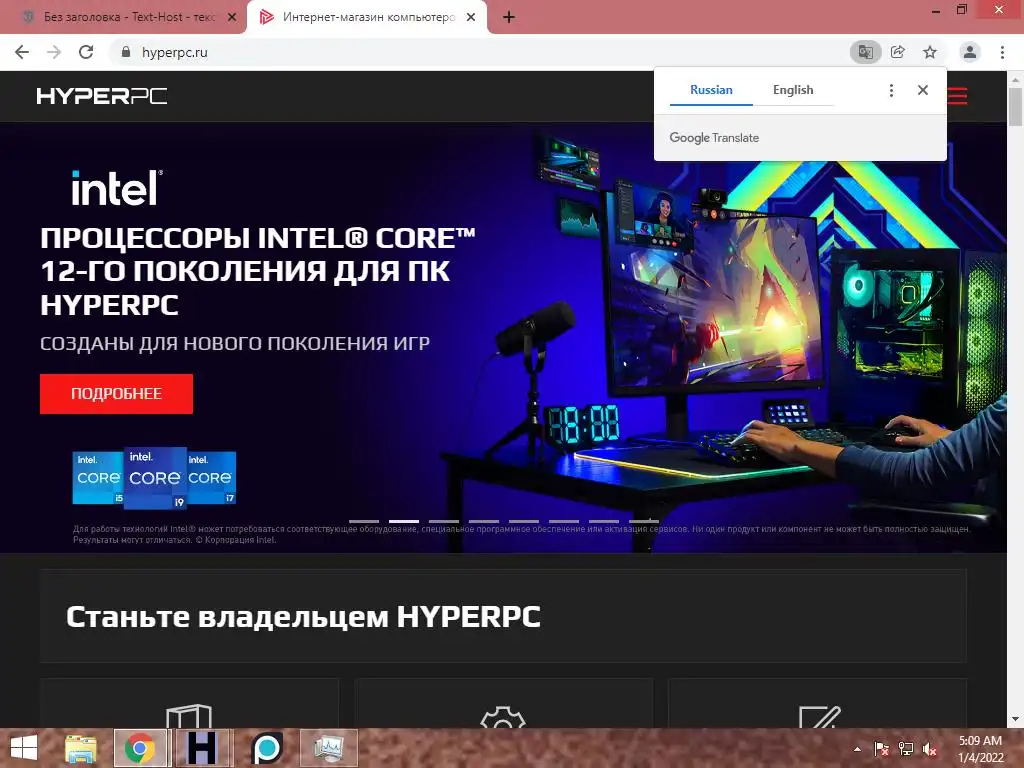The height and width of the screenshot is (768, 1024).
Task: Open the red hamburger site menu
Action: point(957,96)
